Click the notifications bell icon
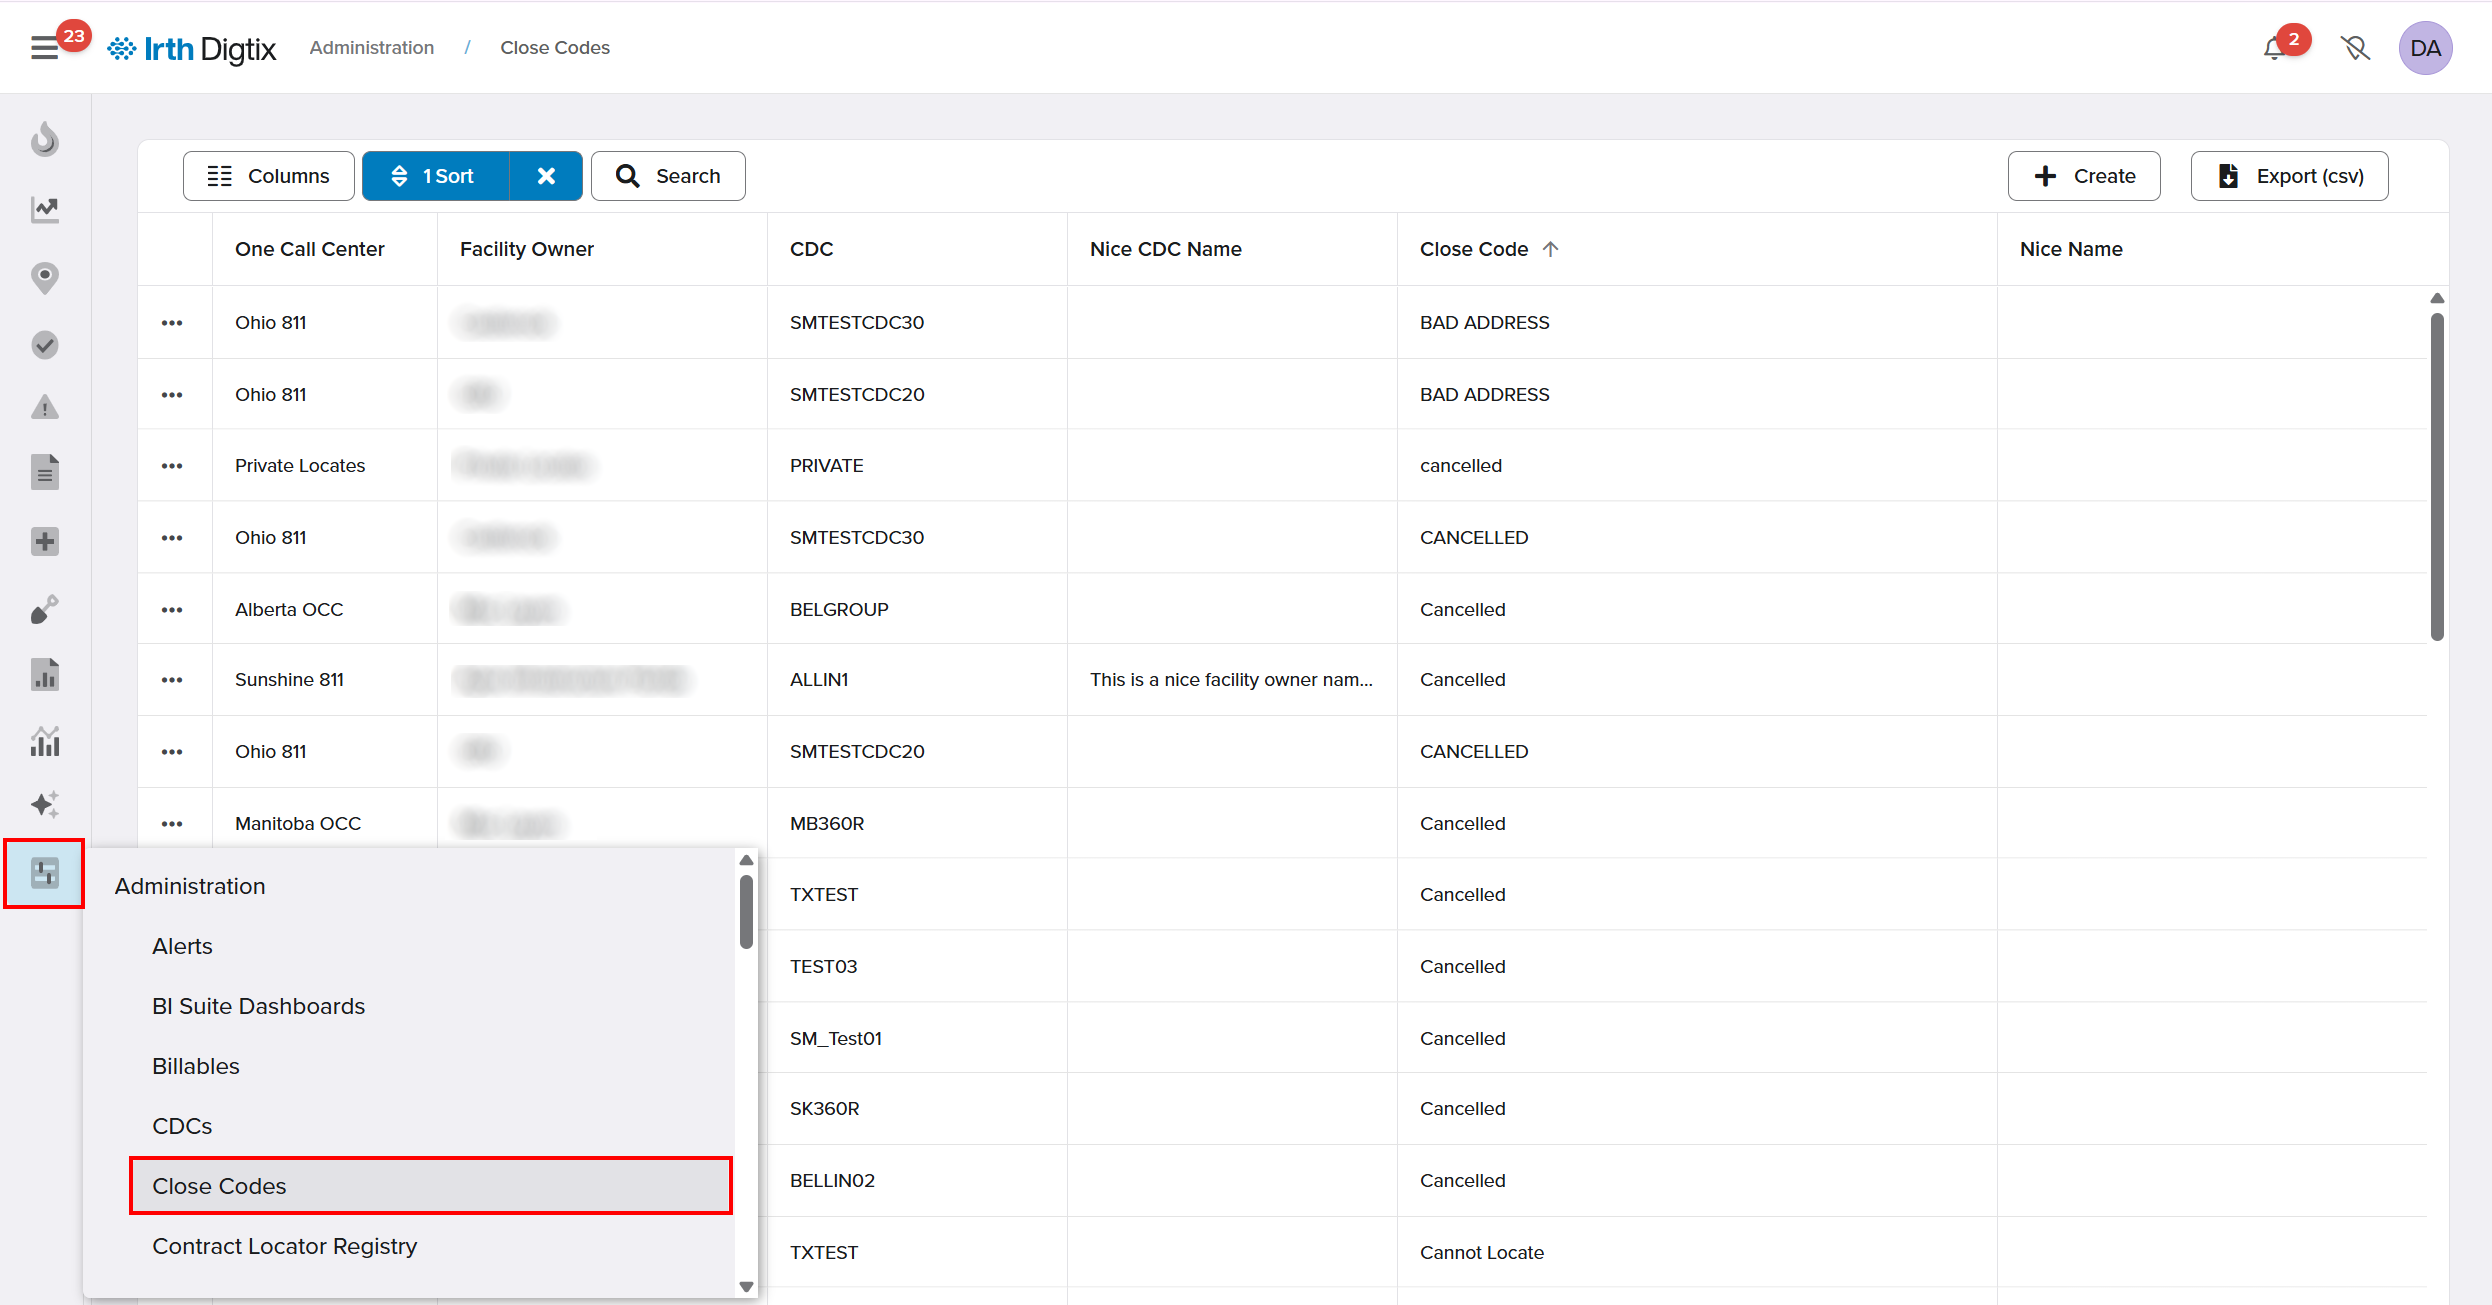This screenshot has height=1305, width=2492. click(x=2274, y=48)
